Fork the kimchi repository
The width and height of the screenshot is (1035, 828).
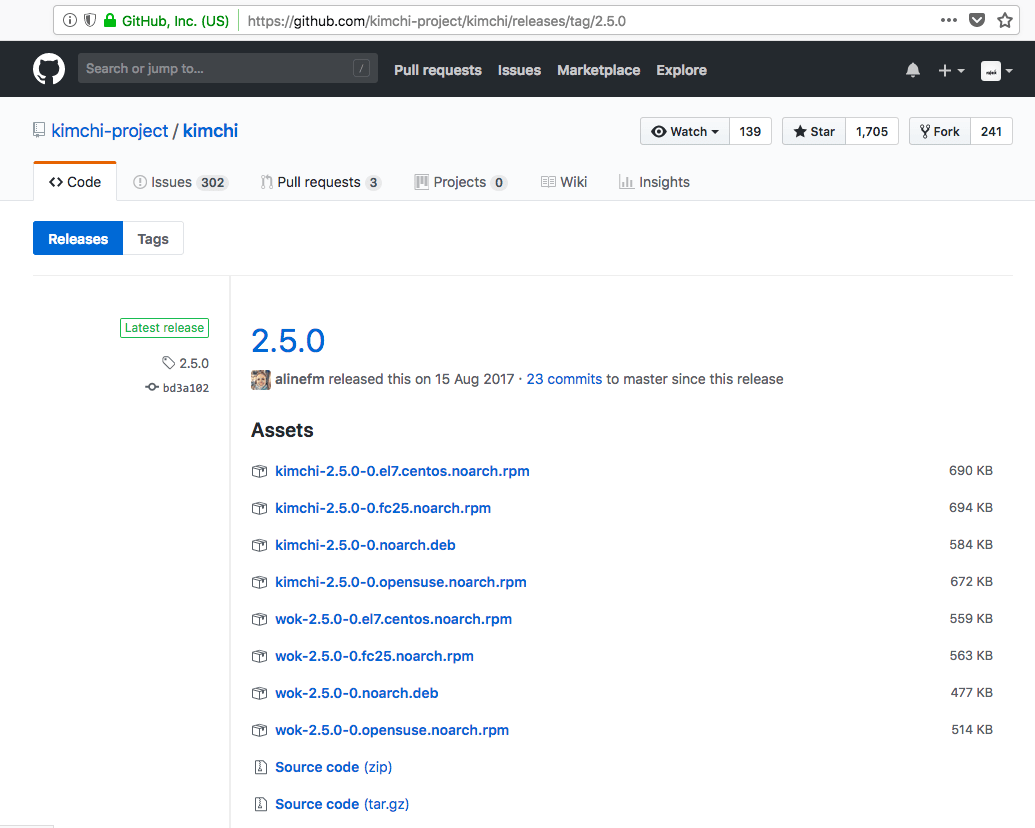(x=939, y=132)
